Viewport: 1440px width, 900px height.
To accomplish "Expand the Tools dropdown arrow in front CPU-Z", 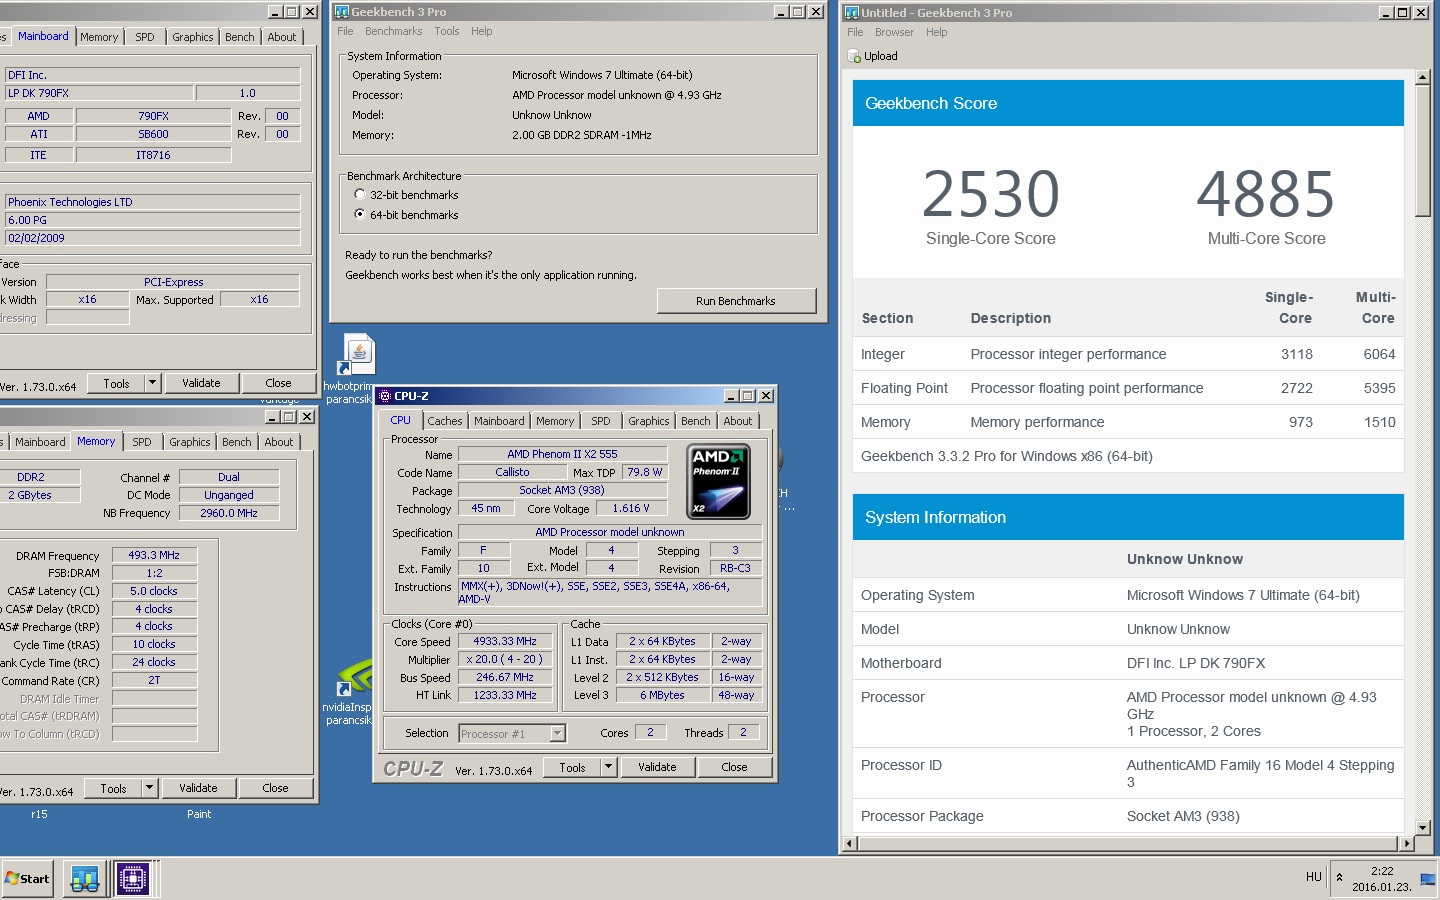I will coord(608,767).
